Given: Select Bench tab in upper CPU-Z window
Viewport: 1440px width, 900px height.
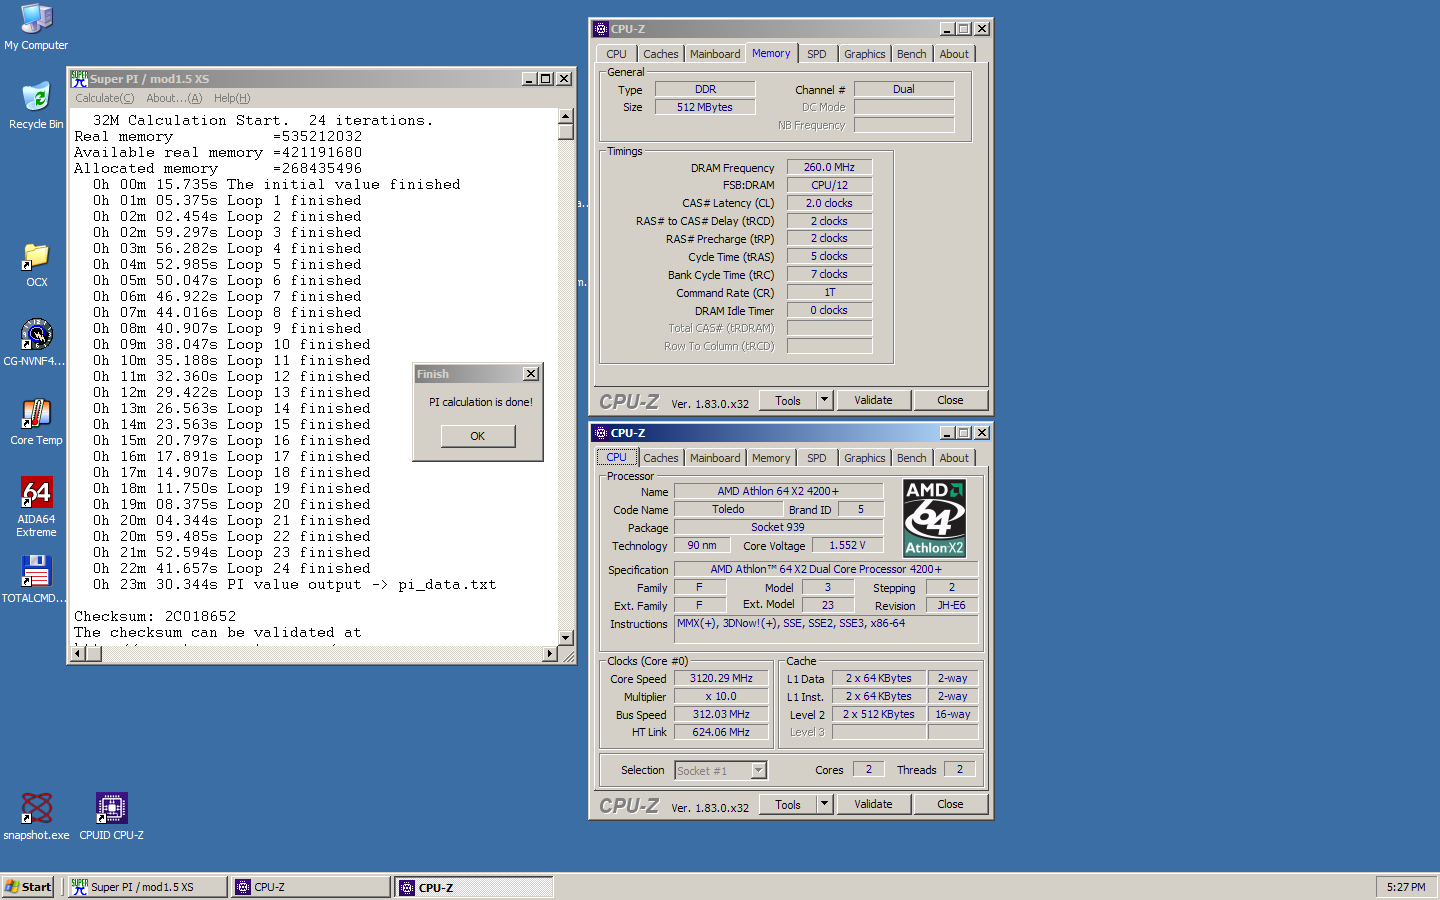Looking at the screenshot, I should click(911, 54).
